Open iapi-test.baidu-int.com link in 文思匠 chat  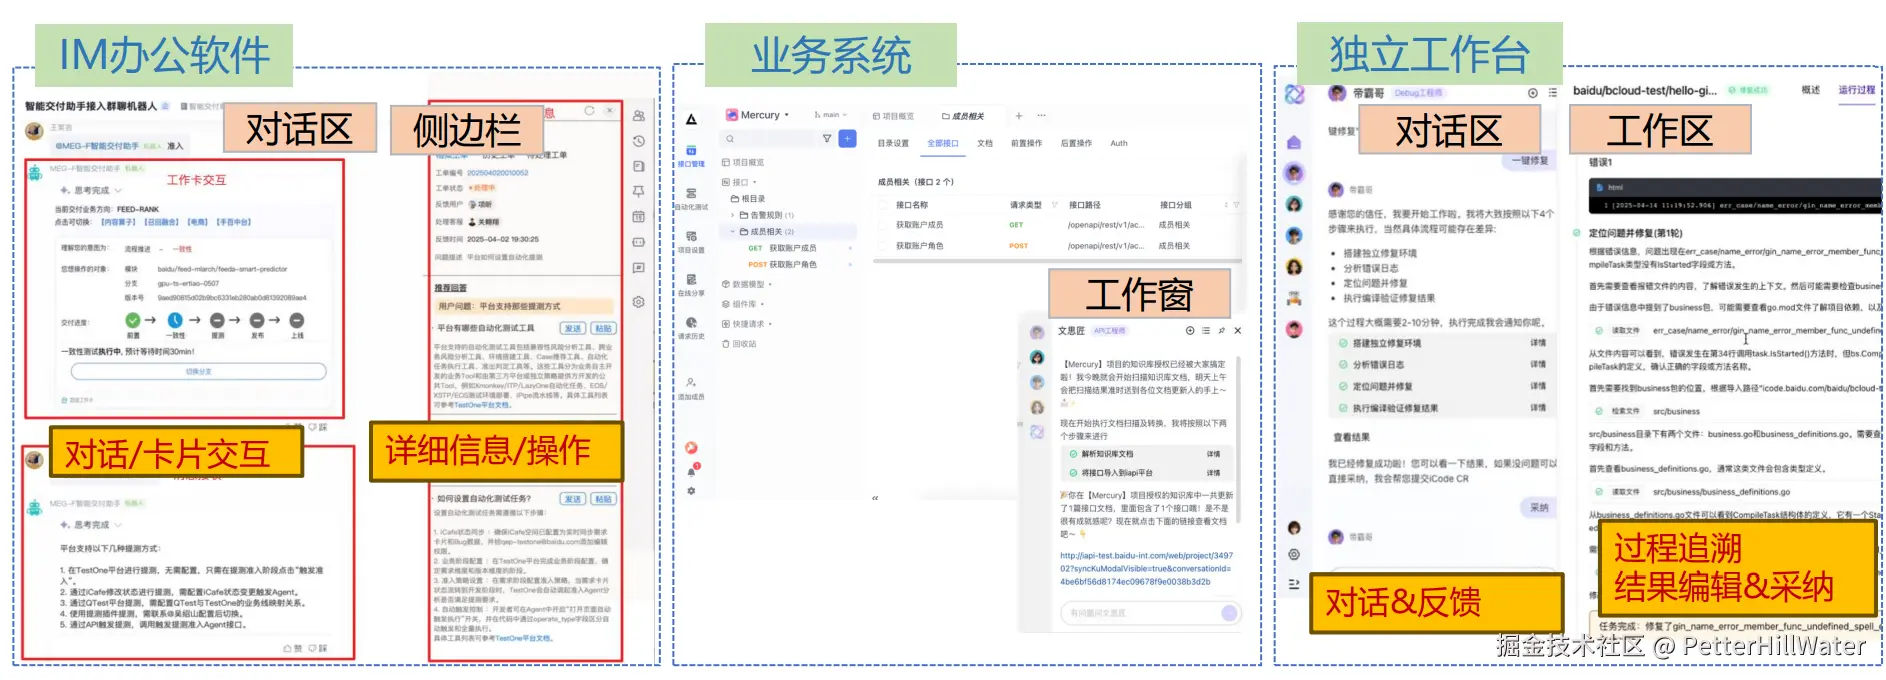pyautogui.click(x=1146, y=568)
